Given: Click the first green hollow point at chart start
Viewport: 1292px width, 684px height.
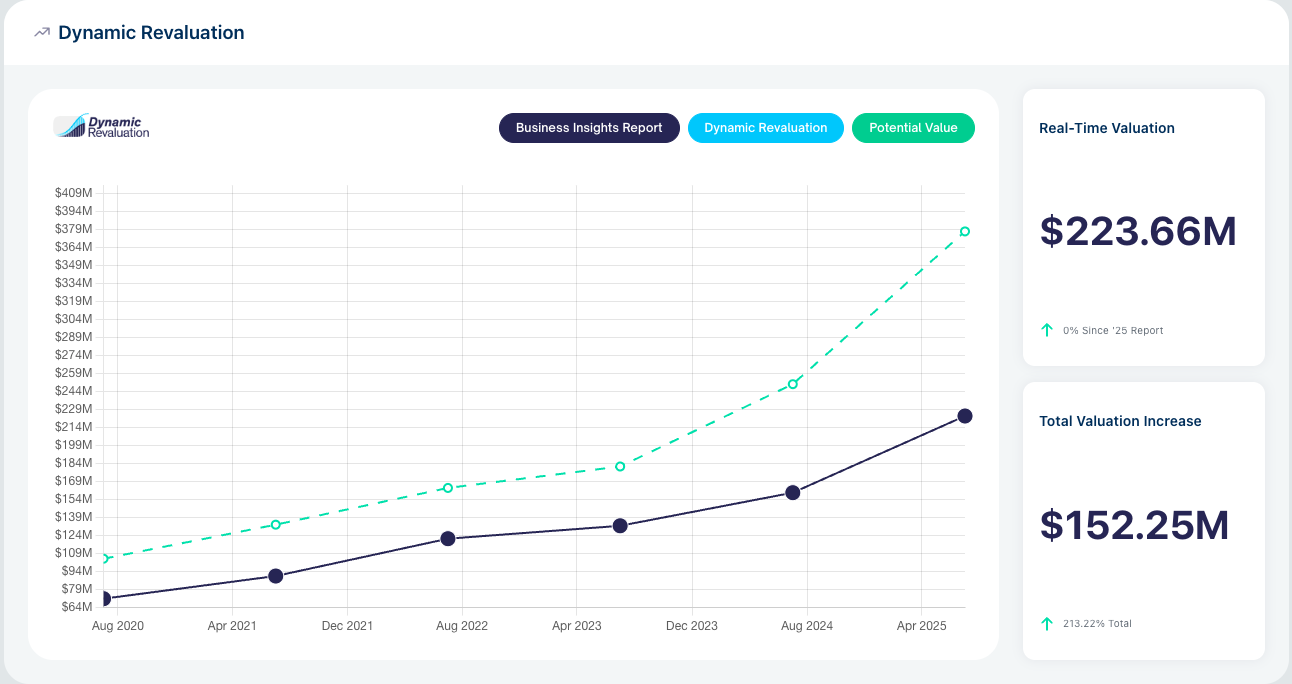Looking at the screenshot, I should (x=104, y=558).
